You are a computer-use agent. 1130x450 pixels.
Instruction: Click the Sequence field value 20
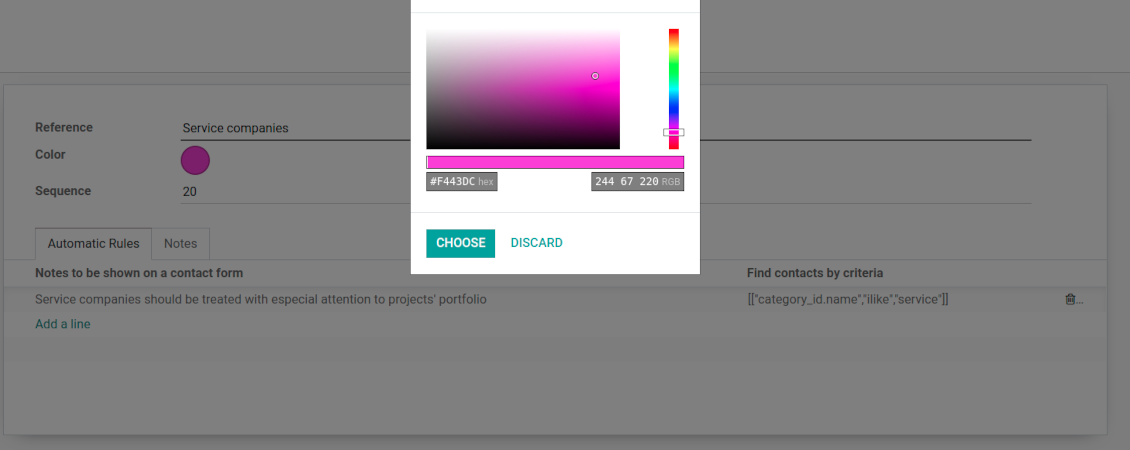605,192
